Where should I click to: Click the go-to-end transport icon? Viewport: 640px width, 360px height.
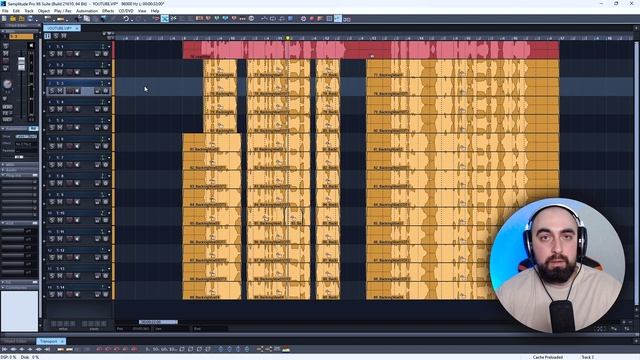47,349
